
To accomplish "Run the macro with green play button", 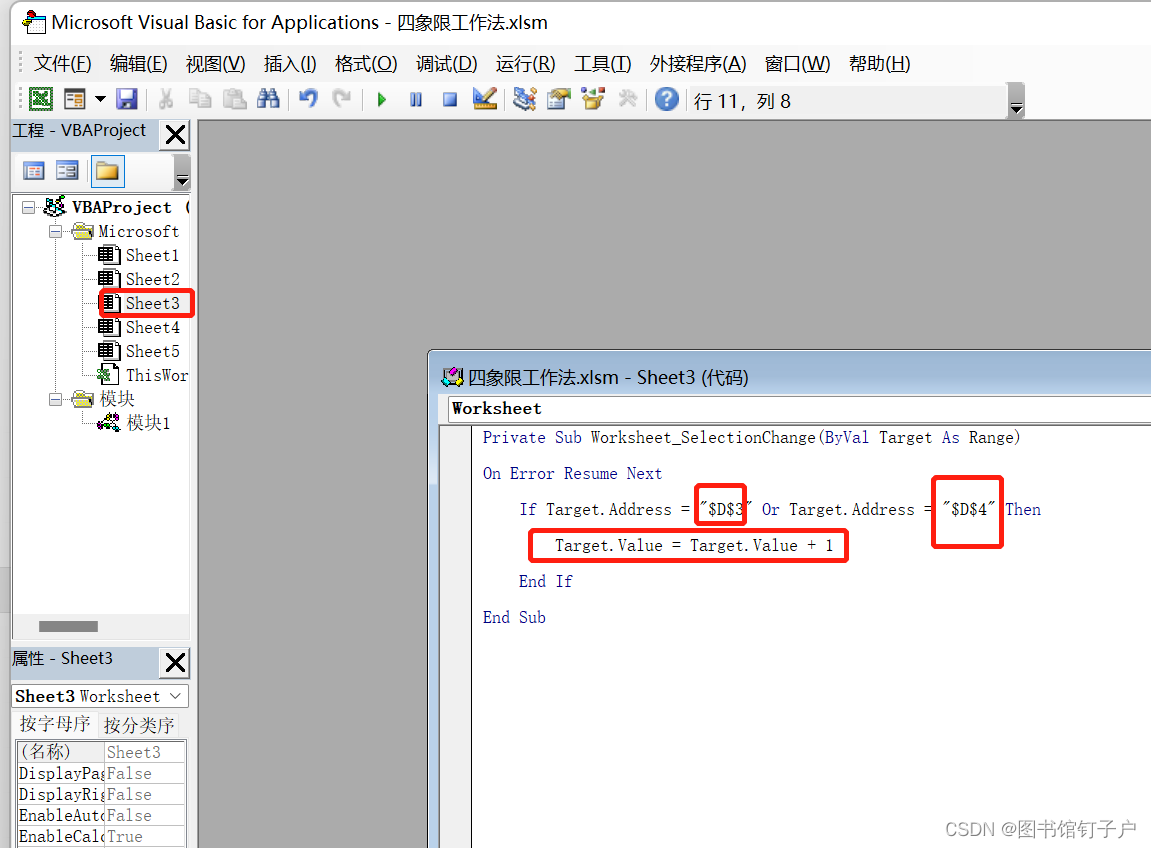I will point(382,99).
